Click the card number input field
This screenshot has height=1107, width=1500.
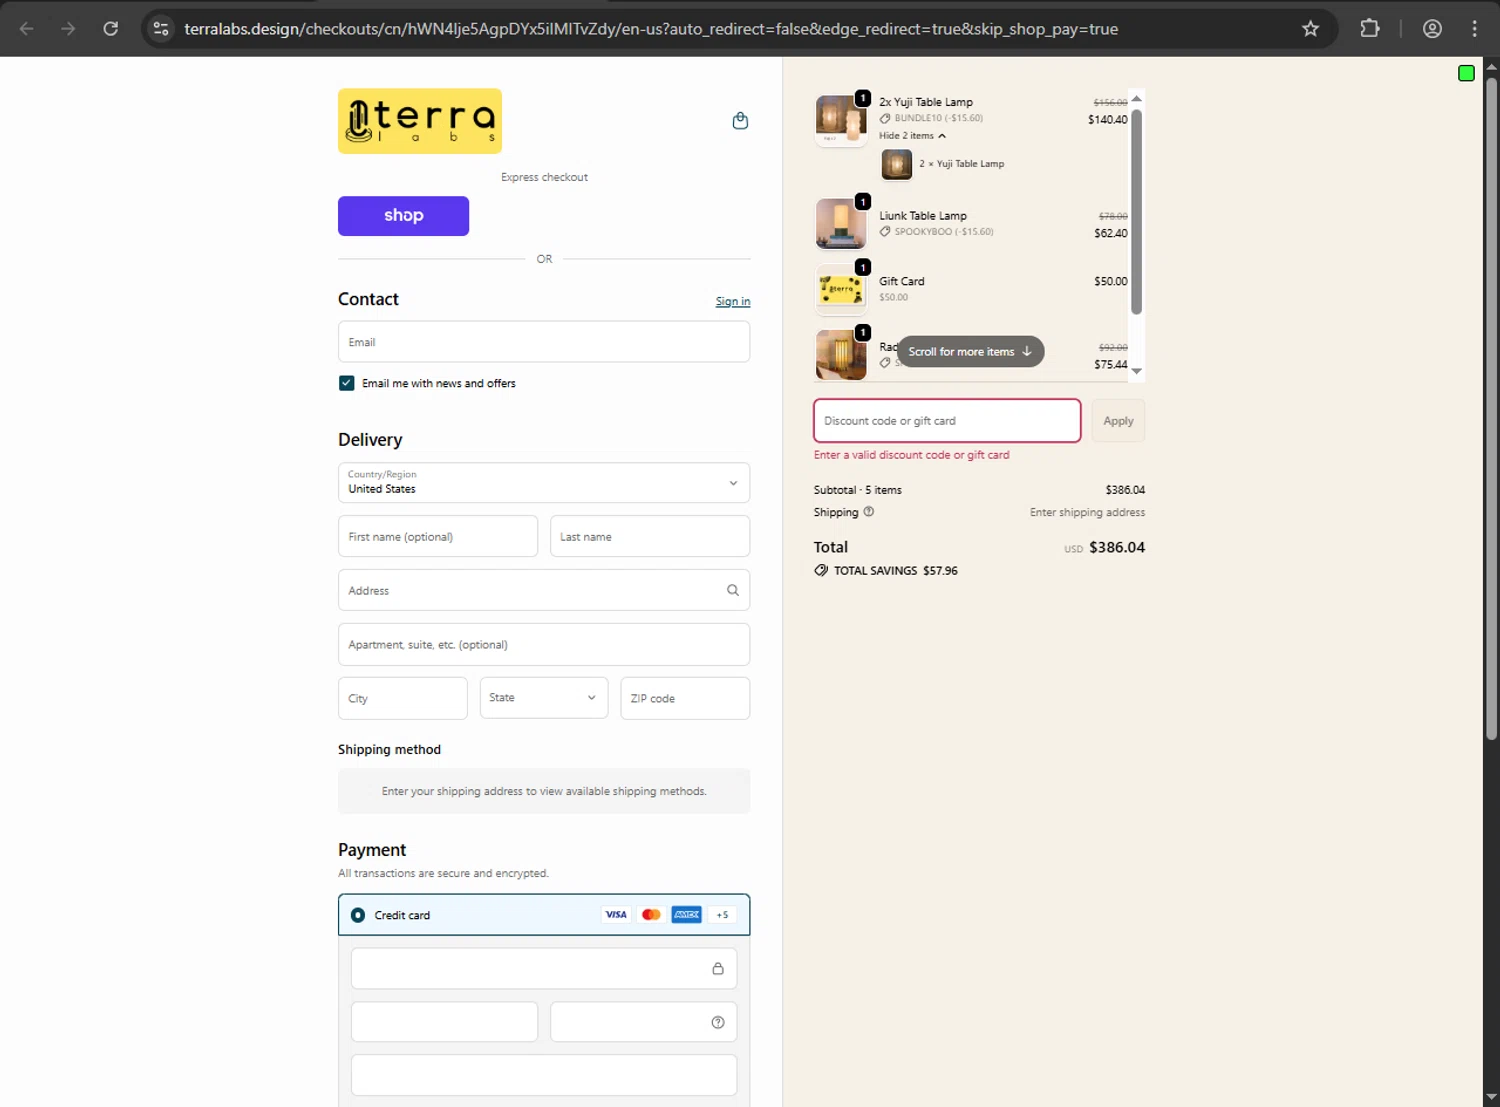(x=544, y=968)
